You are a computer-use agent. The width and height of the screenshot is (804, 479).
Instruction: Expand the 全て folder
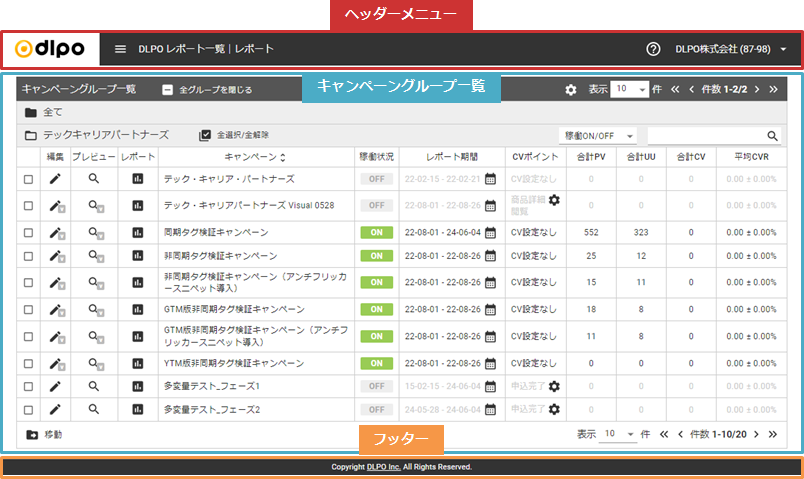31,112
